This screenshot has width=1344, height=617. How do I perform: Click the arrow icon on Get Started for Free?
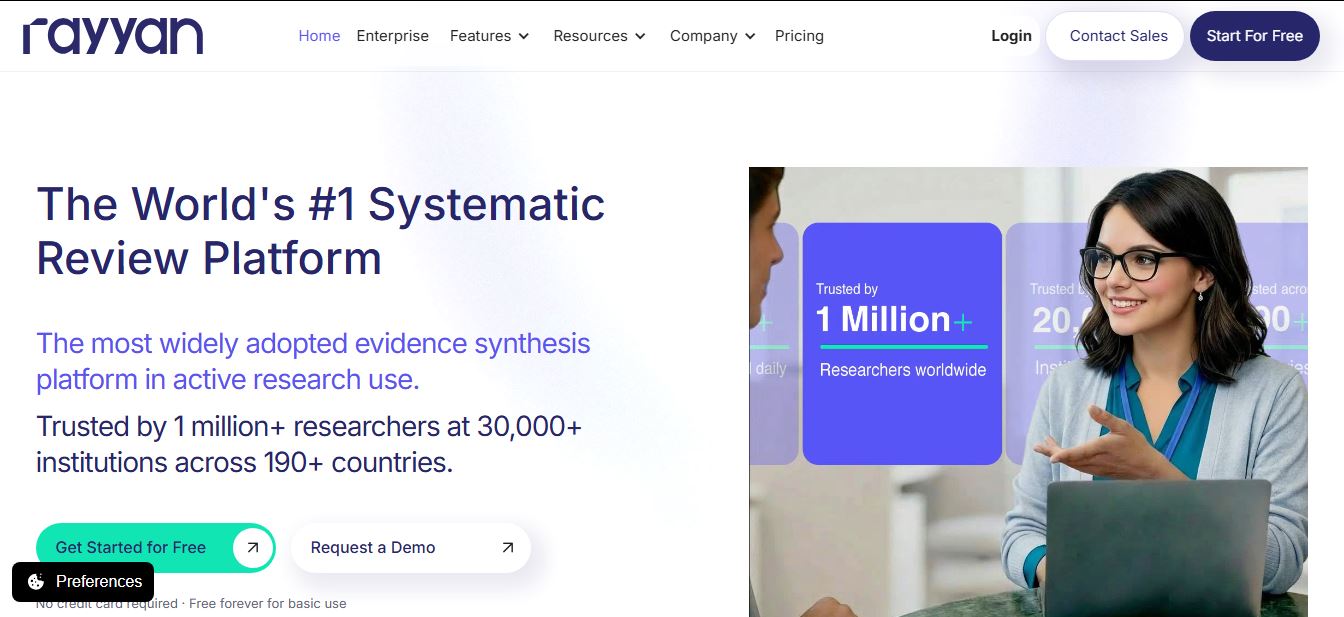tap(252, 547)
